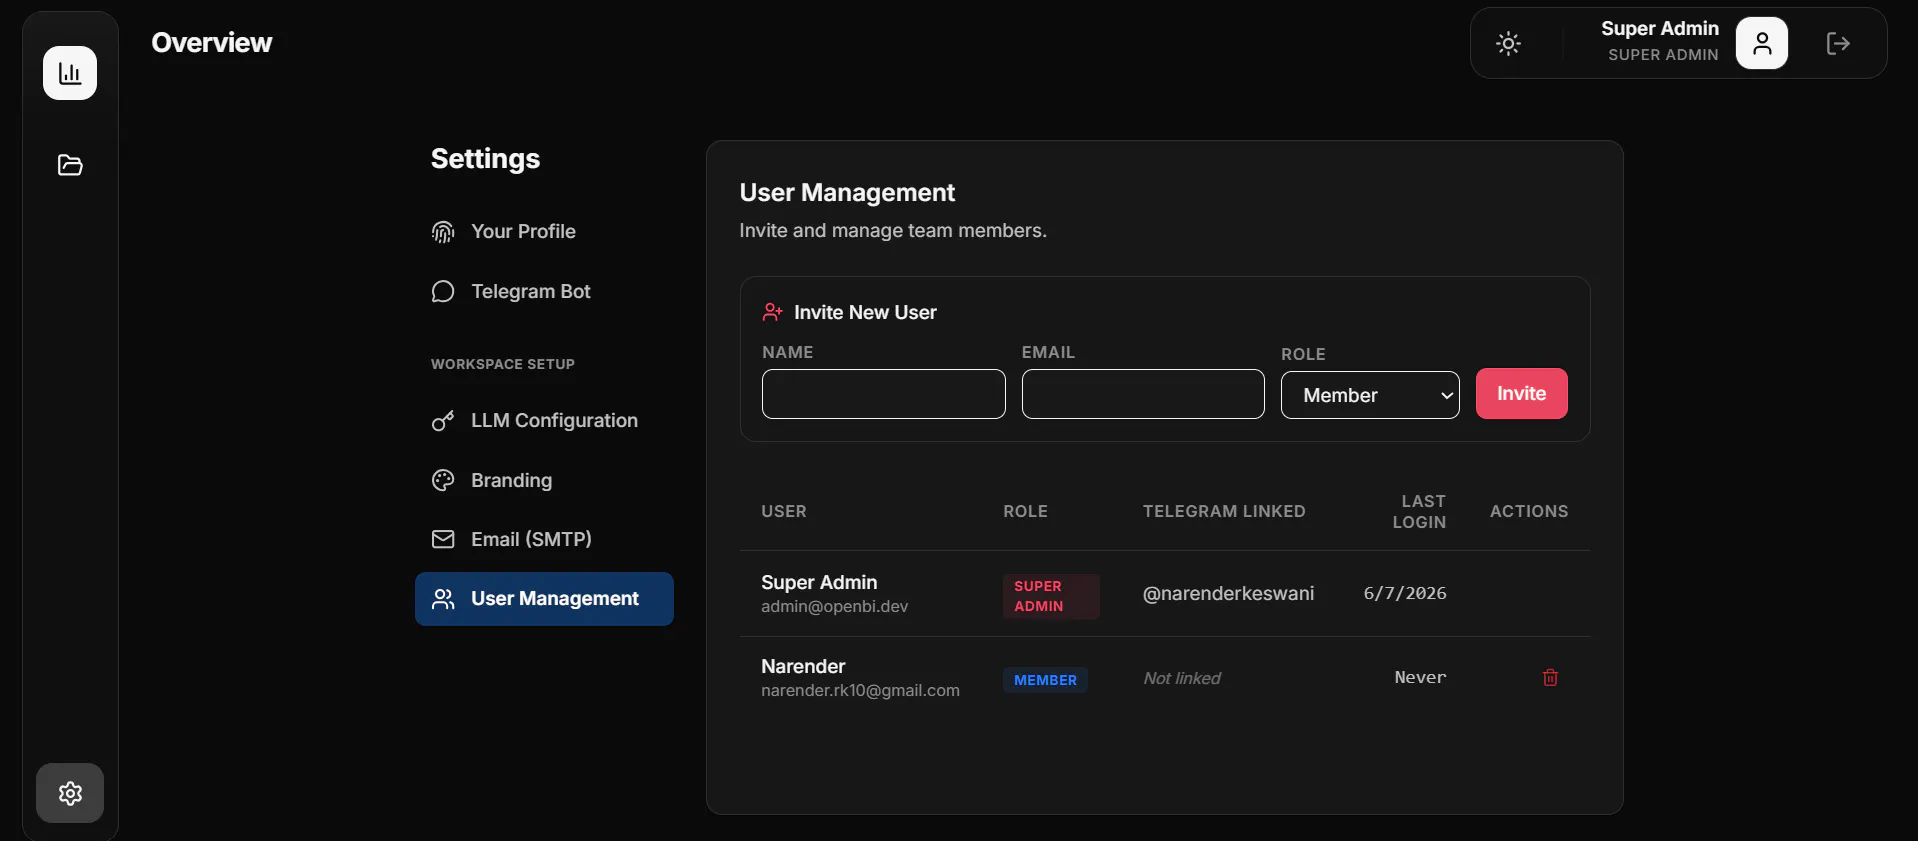Click admin@openbi.dev email text

[835, 607]
